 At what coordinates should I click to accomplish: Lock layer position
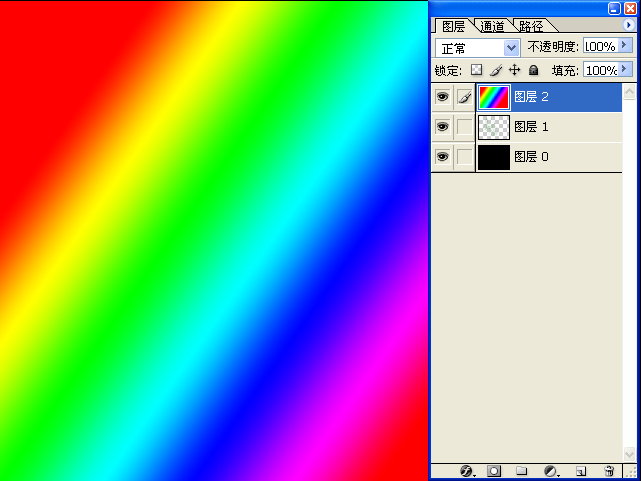click(514, 70)
